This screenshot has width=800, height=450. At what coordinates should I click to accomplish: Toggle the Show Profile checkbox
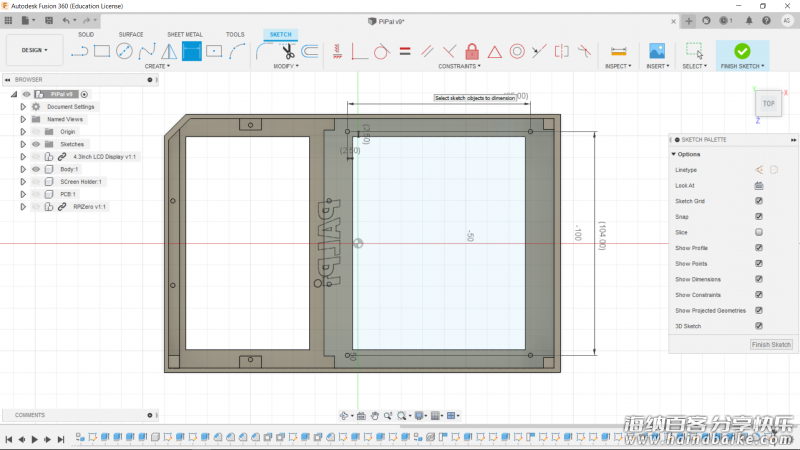759,248
